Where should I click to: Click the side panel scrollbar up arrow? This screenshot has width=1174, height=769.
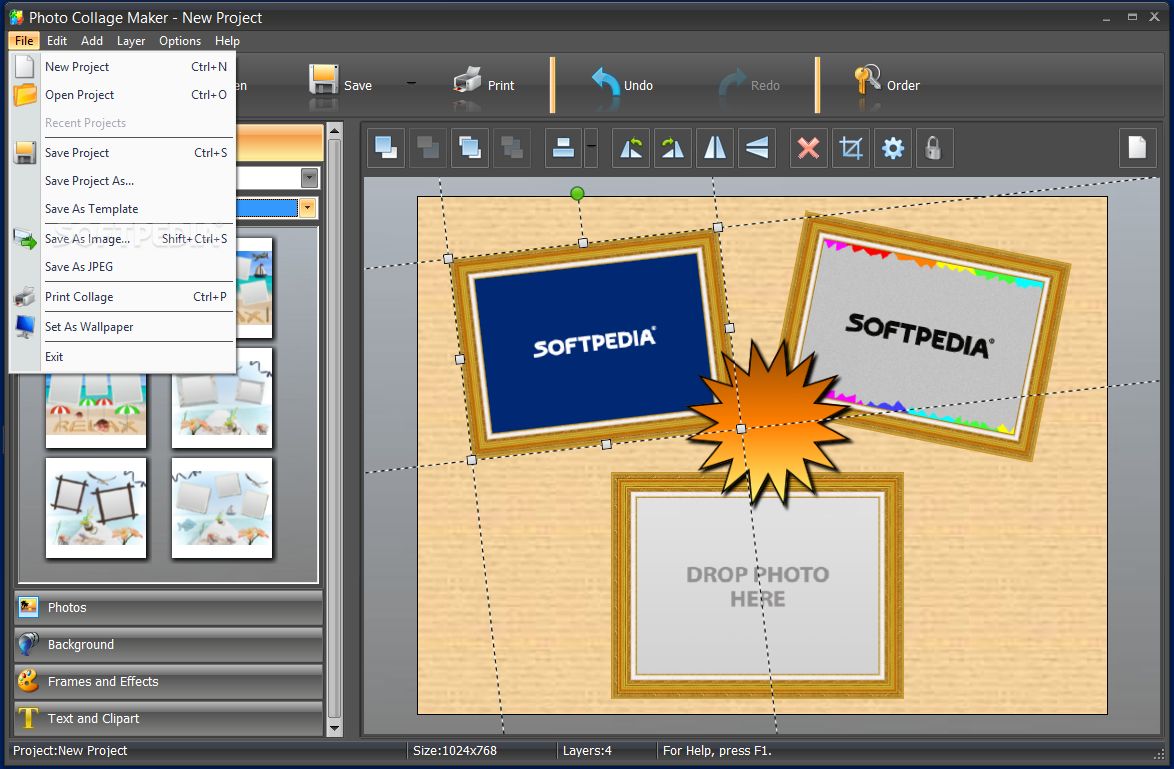335,131
